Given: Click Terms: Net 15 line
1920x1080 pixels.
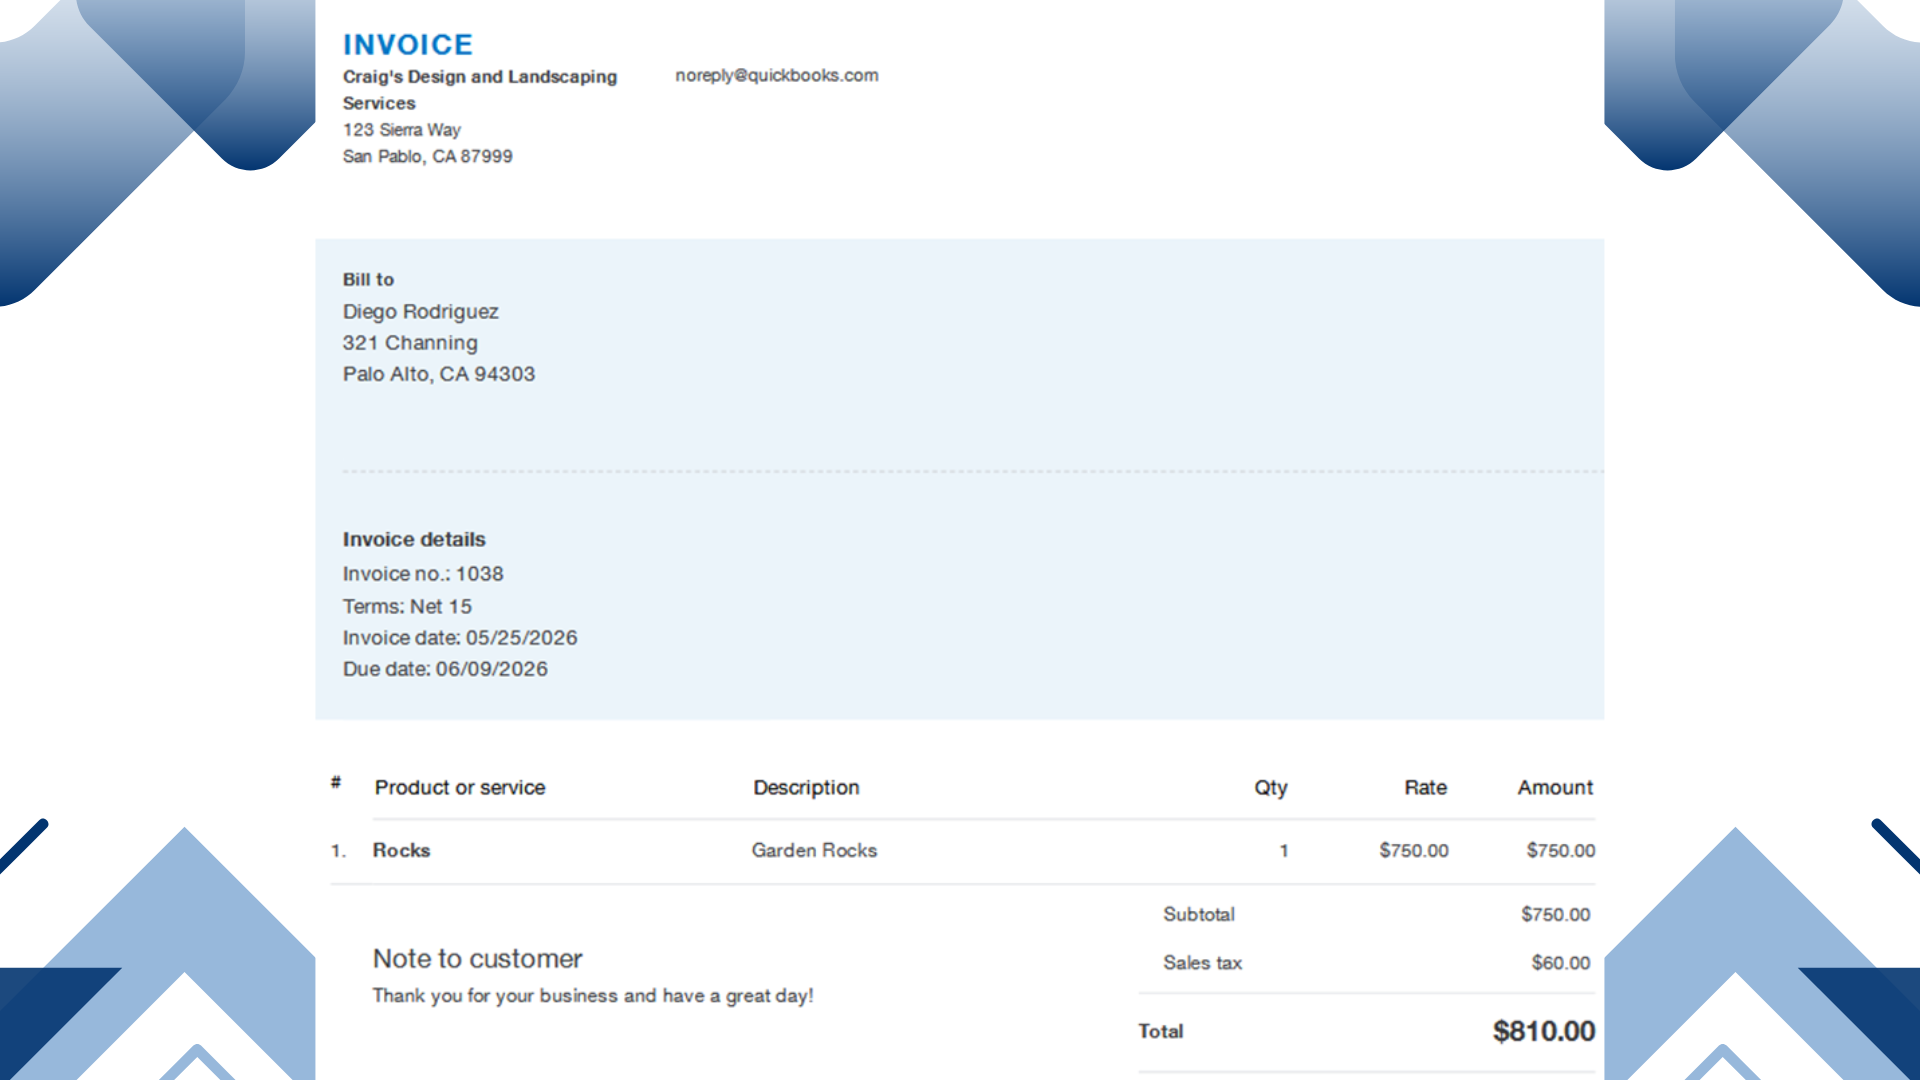Looking at the screenshot, I should 407,607.
